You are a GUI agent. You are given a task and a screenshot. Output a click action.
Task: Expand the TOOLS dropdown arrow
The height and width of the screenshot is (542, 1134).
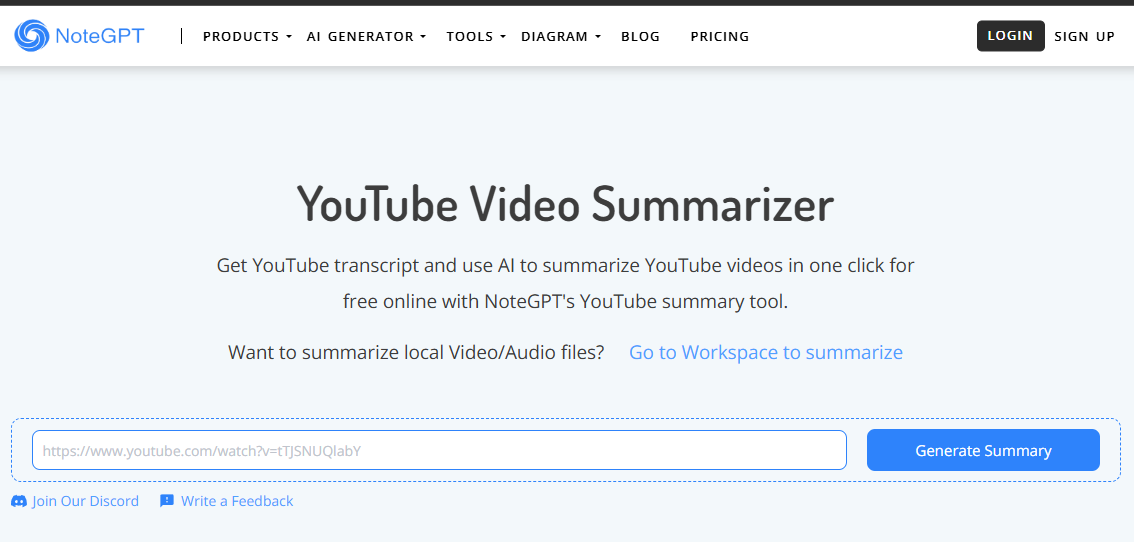coord(503,37)
